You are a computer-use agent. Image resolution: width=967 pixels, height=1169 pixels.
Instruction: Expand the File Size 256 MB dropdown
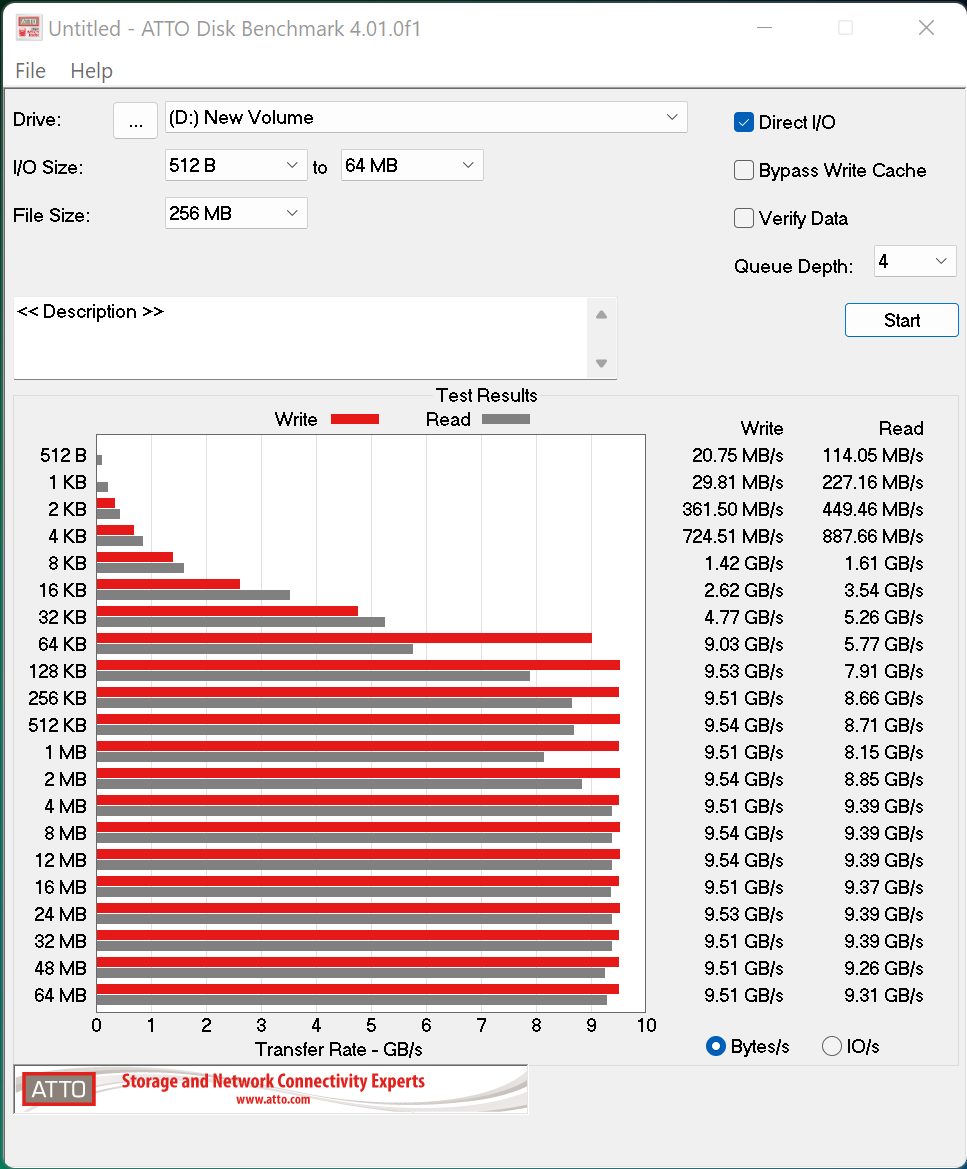236,213
